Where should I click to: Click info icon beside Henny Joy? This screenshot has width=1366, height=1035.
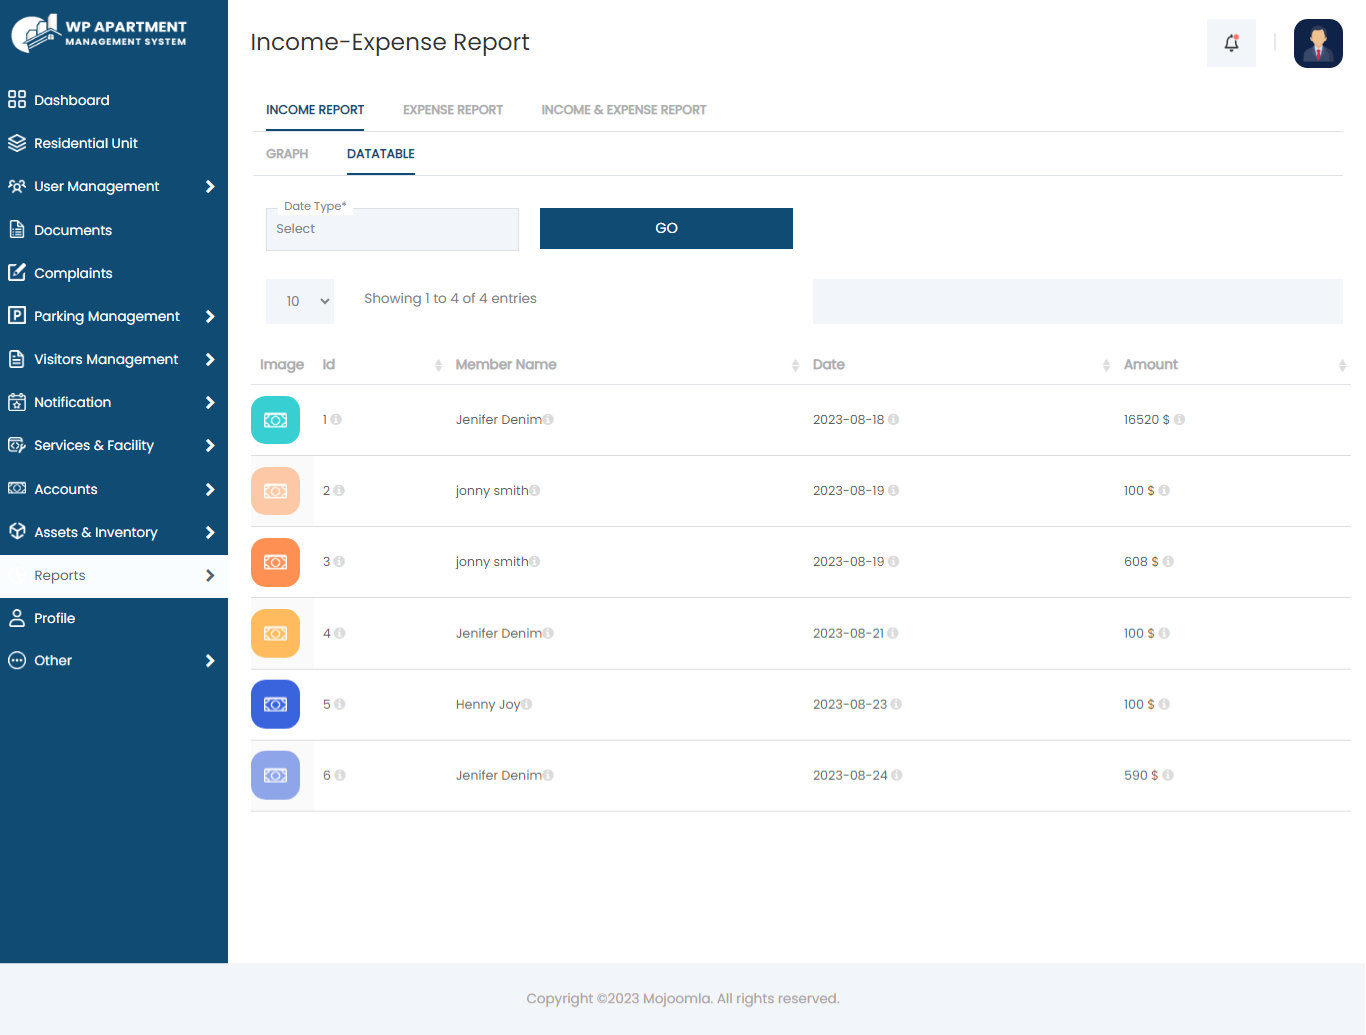point(527,704)
